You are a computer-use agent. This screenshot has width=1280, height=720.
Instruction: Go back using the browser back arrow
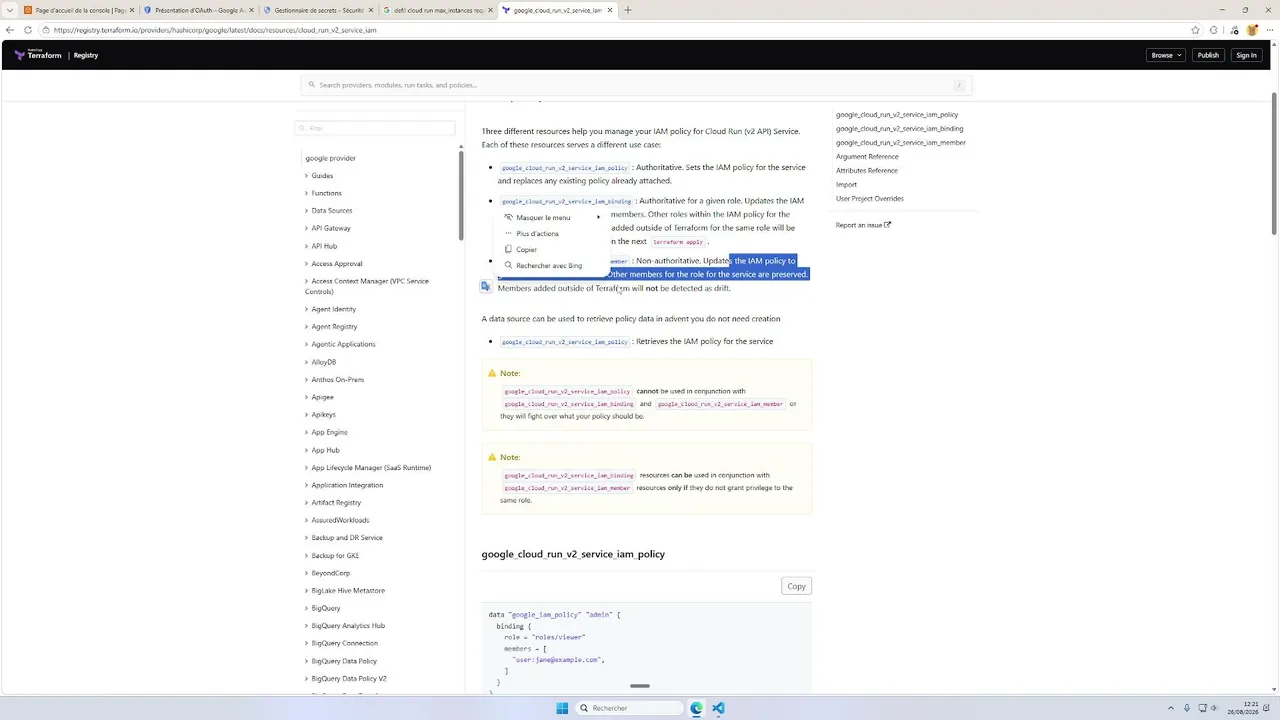point(10,30)
